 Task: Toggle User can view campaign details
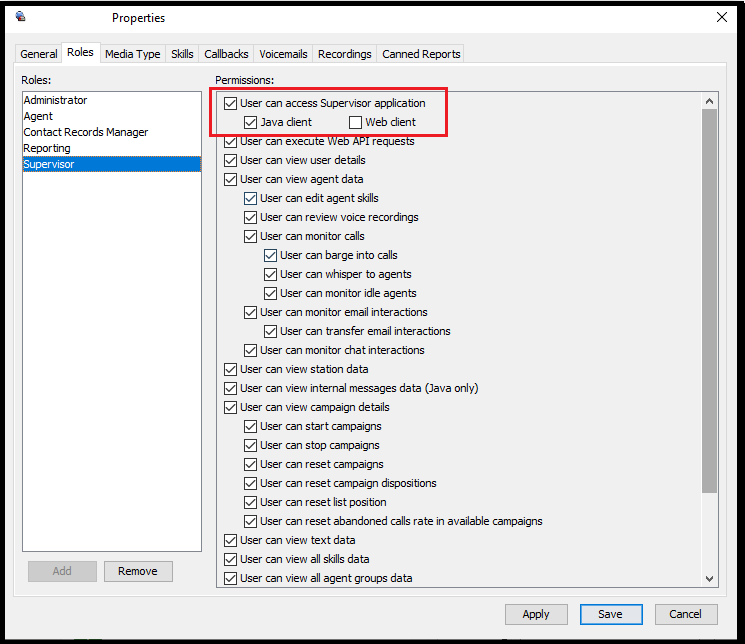(x=230, y=407)
